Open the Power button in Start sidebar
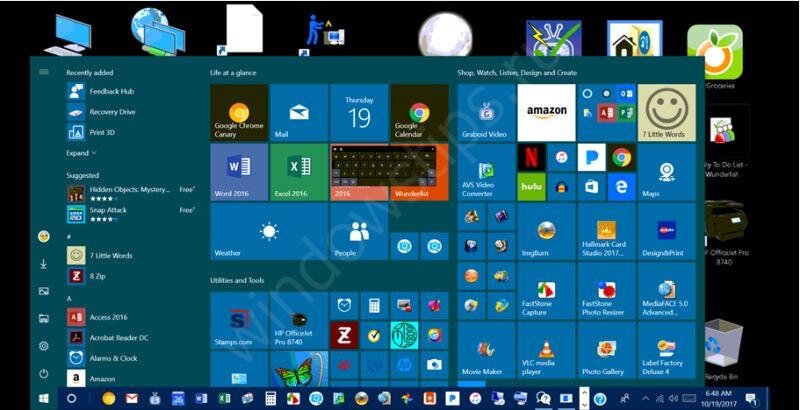This screenshot has width=800, height=410. tap(44, 373)
